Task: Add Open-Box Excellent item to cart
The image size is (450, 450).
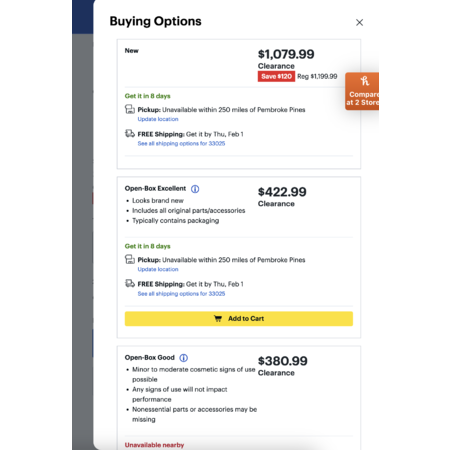Action: 239,319
